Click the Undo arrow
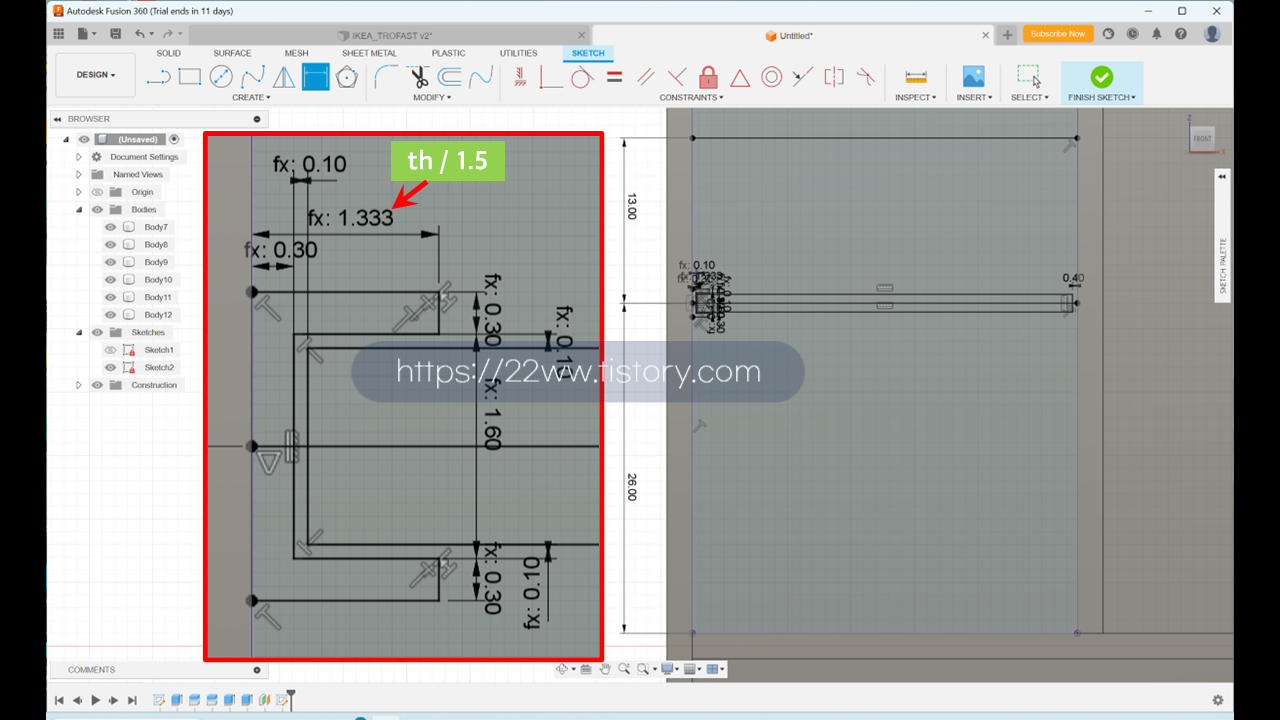 [140, 34]
